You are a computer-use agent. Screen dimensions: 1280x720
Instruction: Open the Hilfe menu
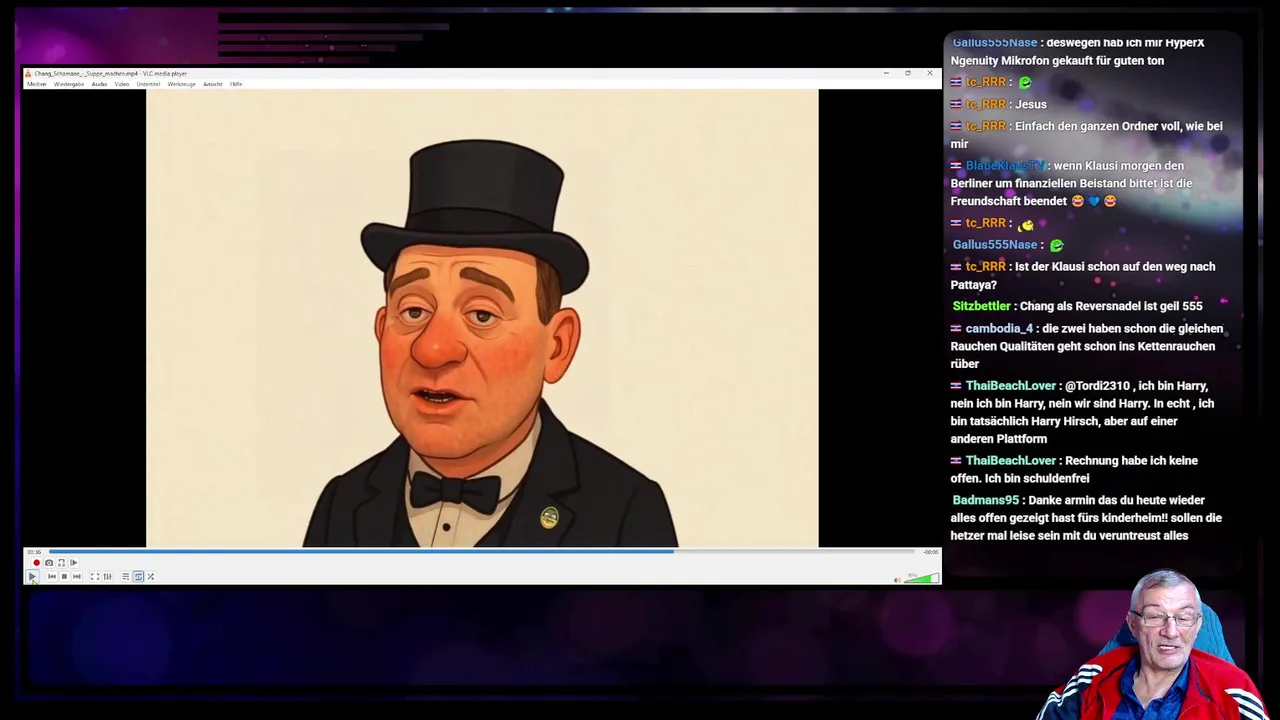point(236,84)
